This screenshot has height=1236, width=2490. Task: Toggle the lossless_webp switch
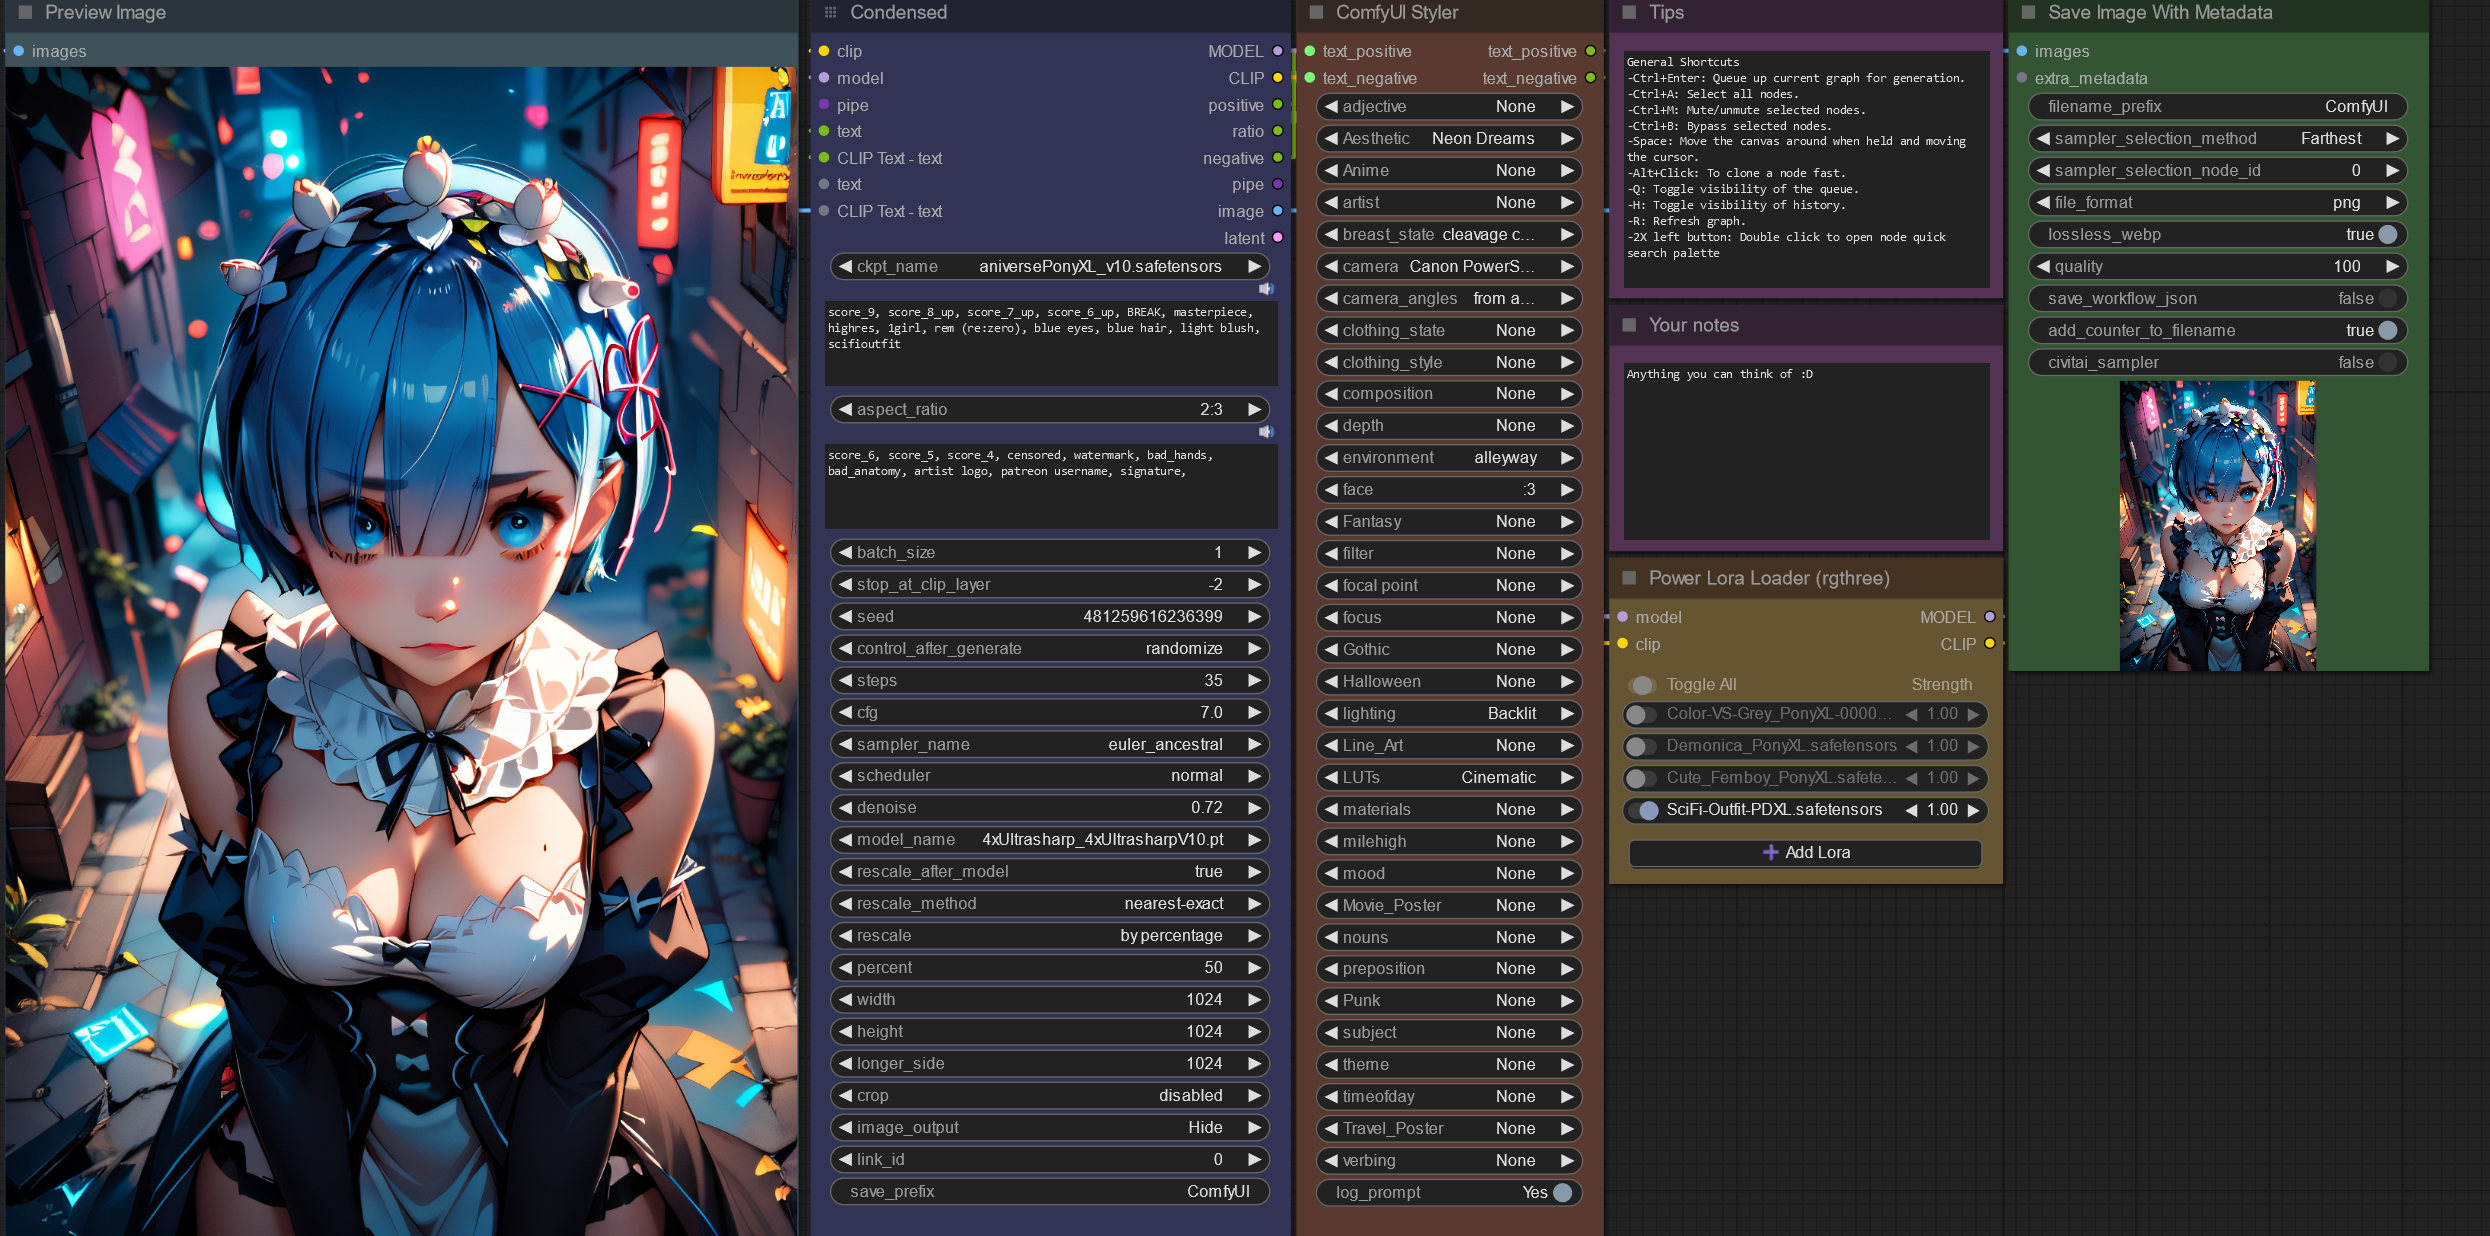point(2387,235)
